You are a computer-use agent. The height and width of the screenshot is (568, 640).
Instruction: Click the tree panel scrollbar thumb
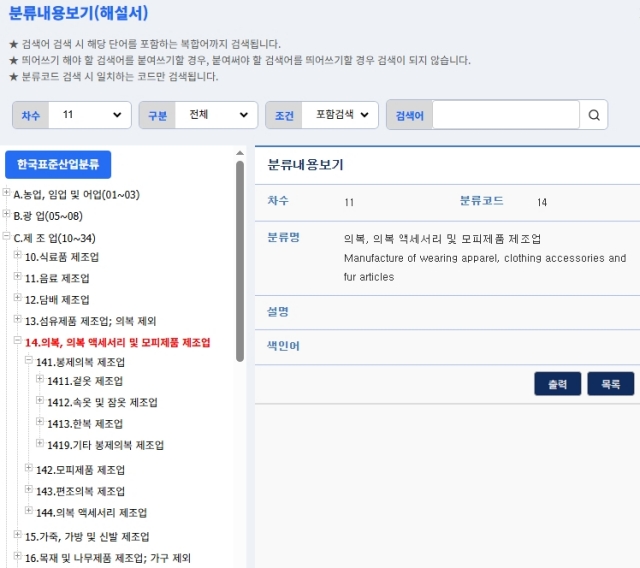click(240, 261)
